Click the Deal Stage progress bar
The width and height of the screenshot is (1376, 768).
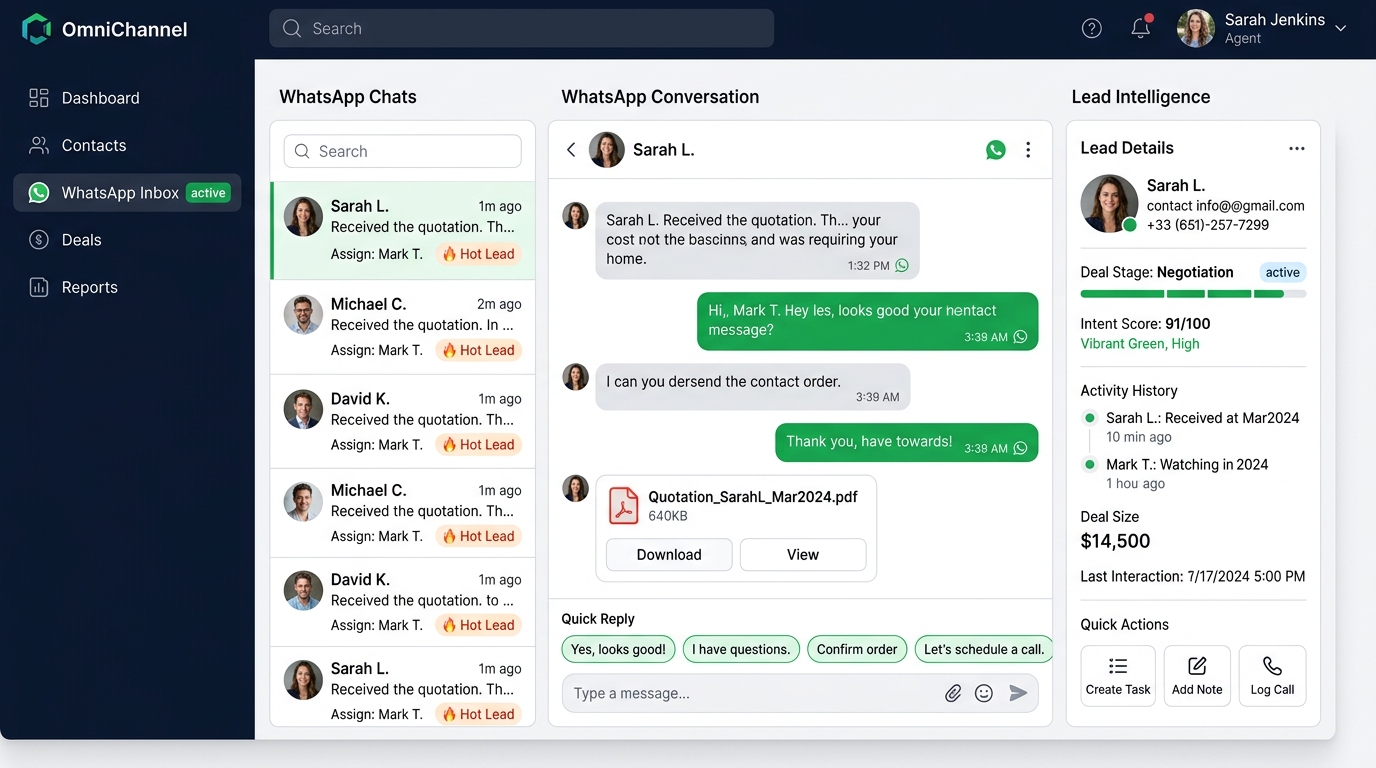pos(1193,294)
